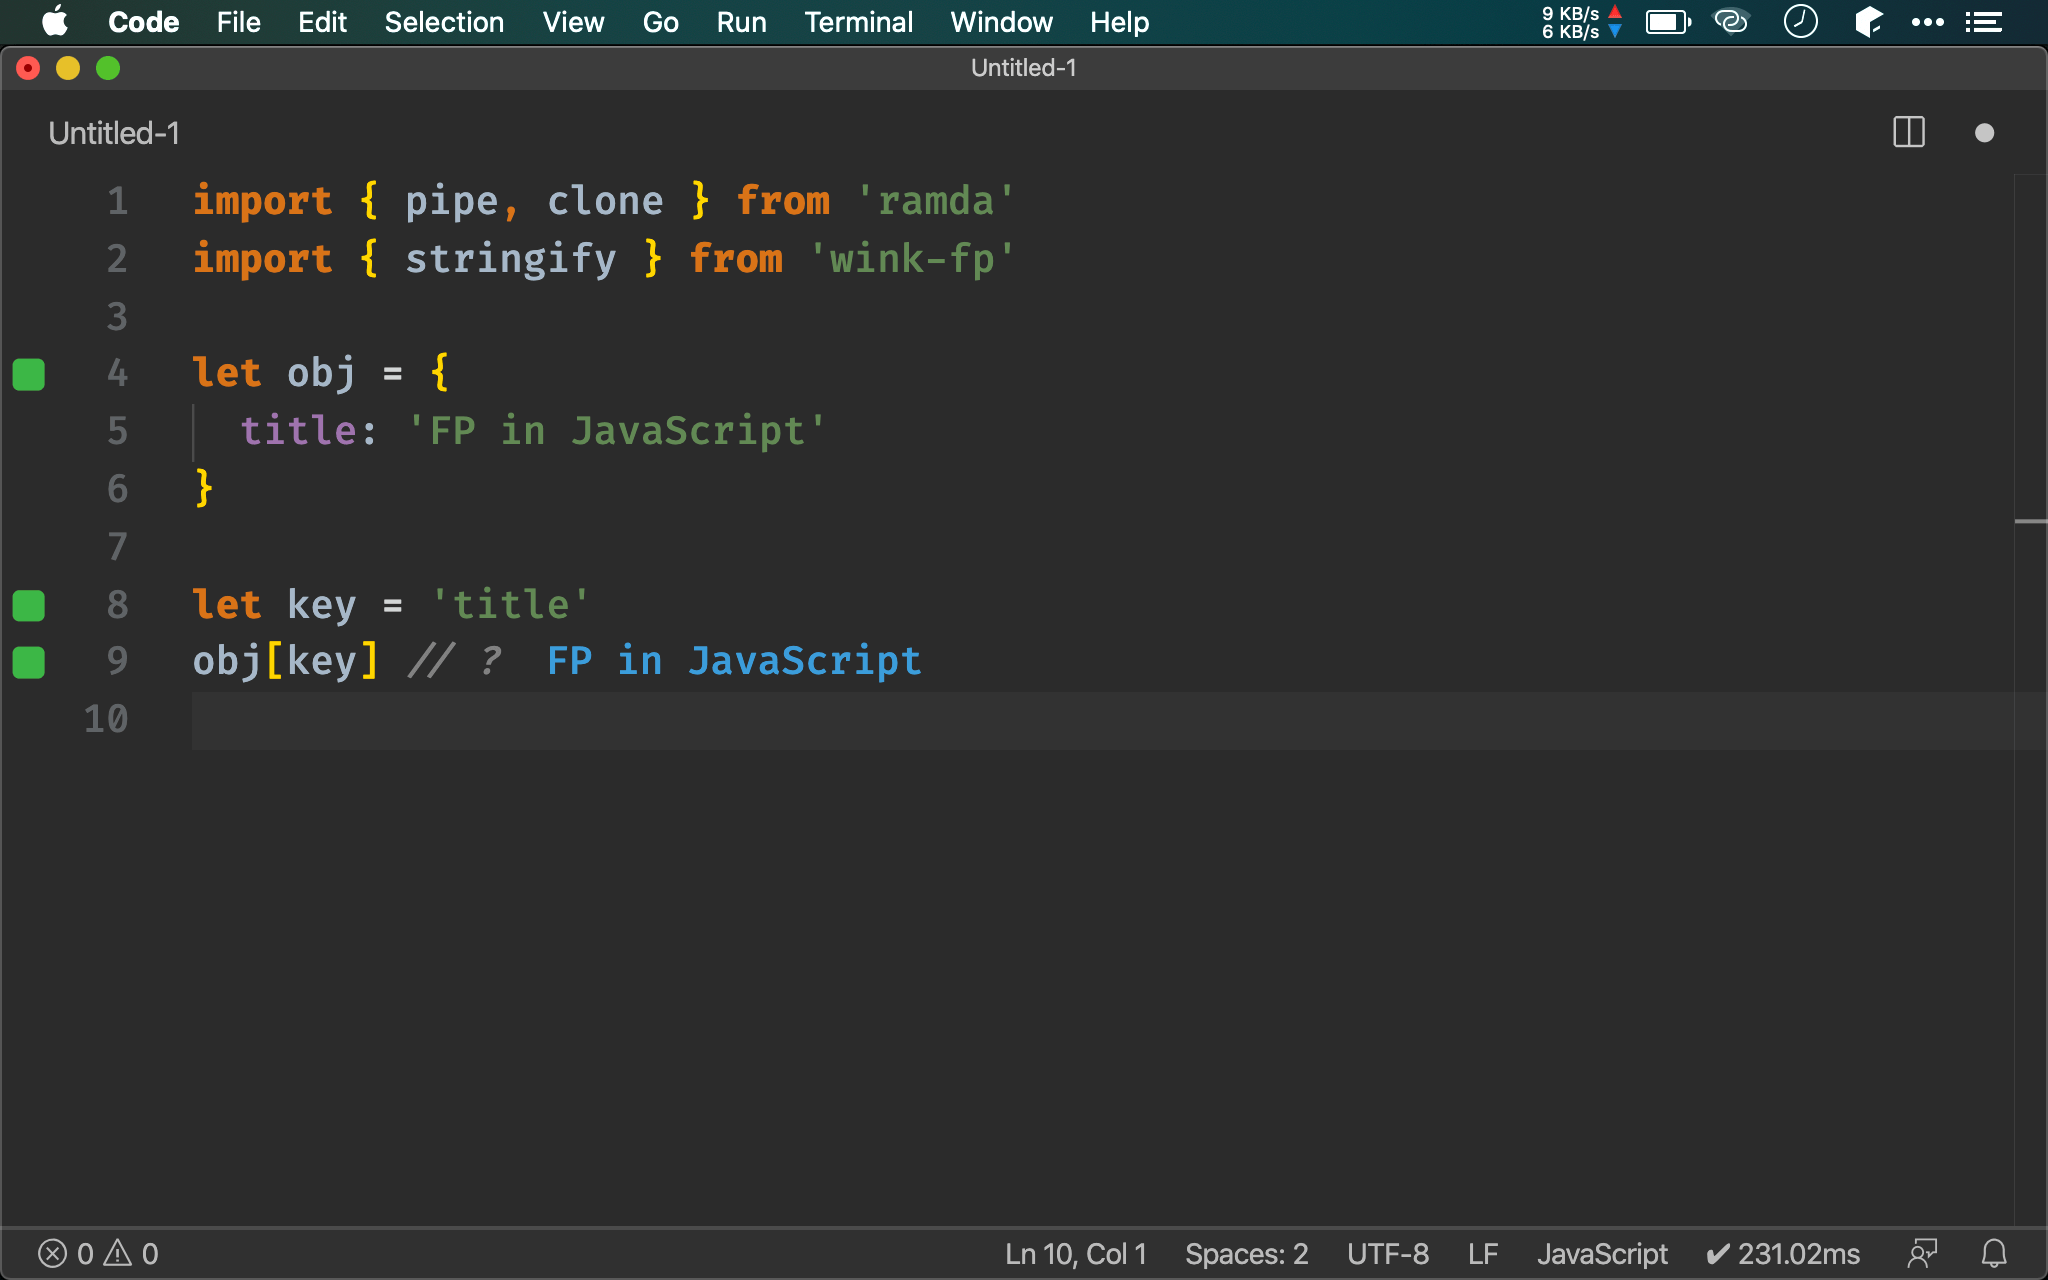Select the Untitled-1 editor tab
The height and width of the screenshot is (1280, 2048).
(x=114, y=133)
